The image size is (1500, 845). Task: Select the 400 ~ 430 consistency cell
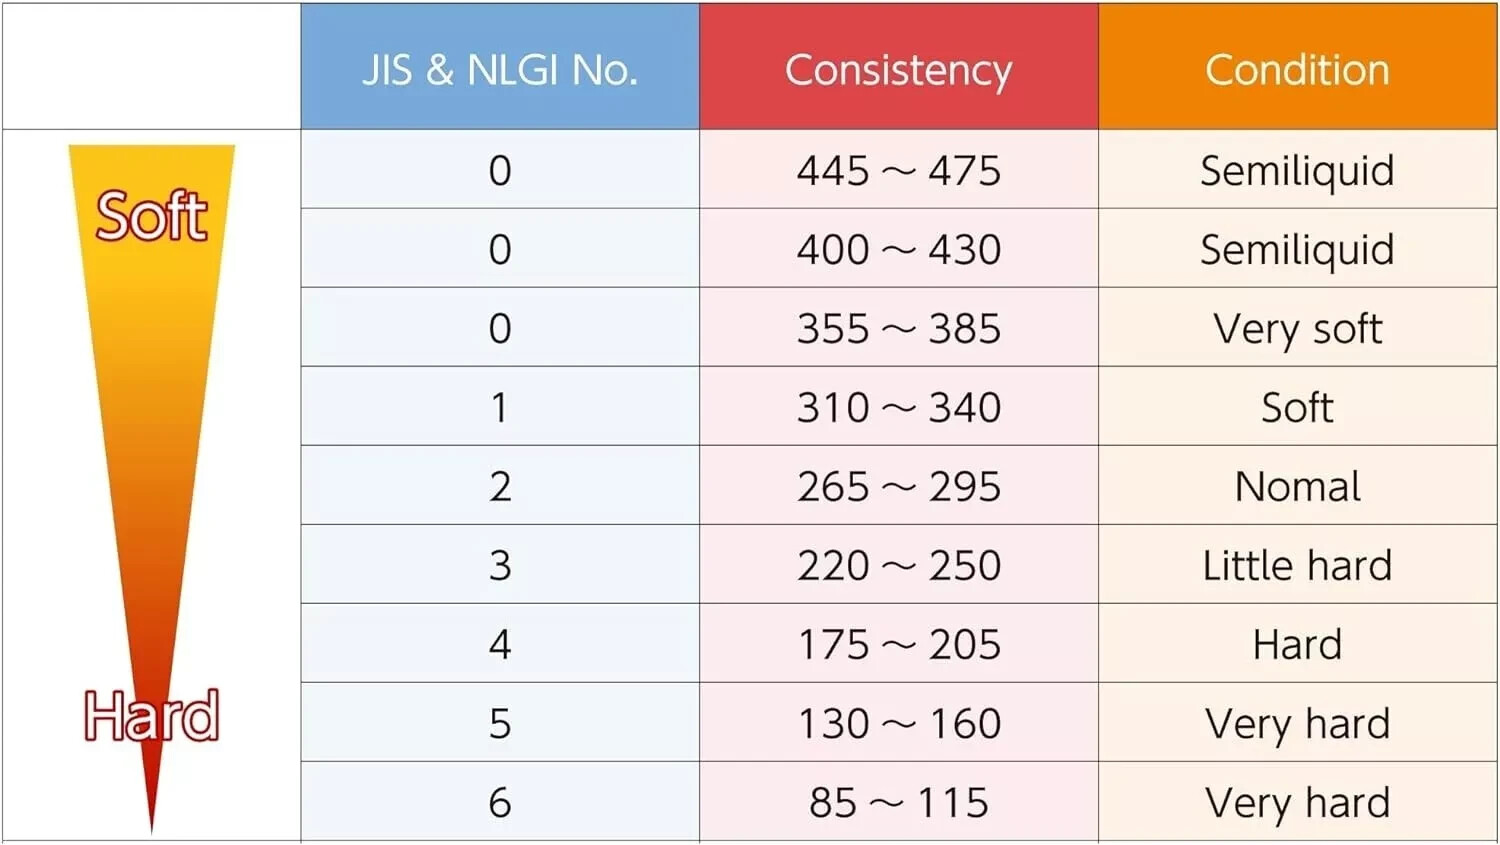[899, 249]
